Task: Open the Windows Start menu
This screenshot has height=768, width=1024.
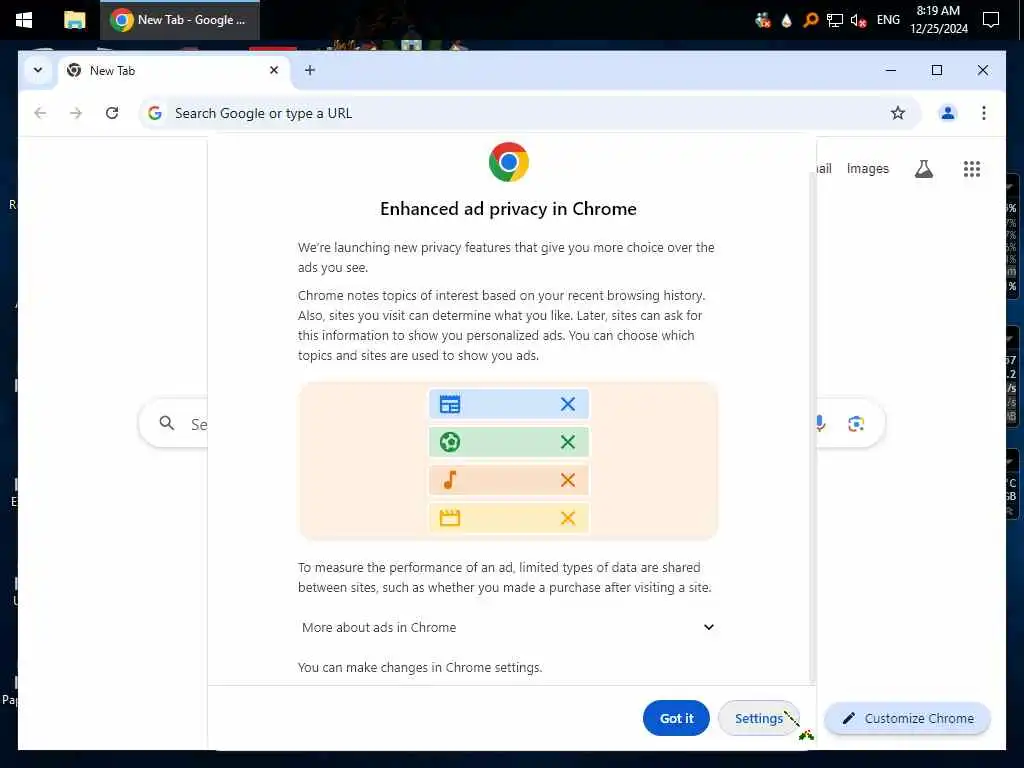Action: click(x=24, y=20)
